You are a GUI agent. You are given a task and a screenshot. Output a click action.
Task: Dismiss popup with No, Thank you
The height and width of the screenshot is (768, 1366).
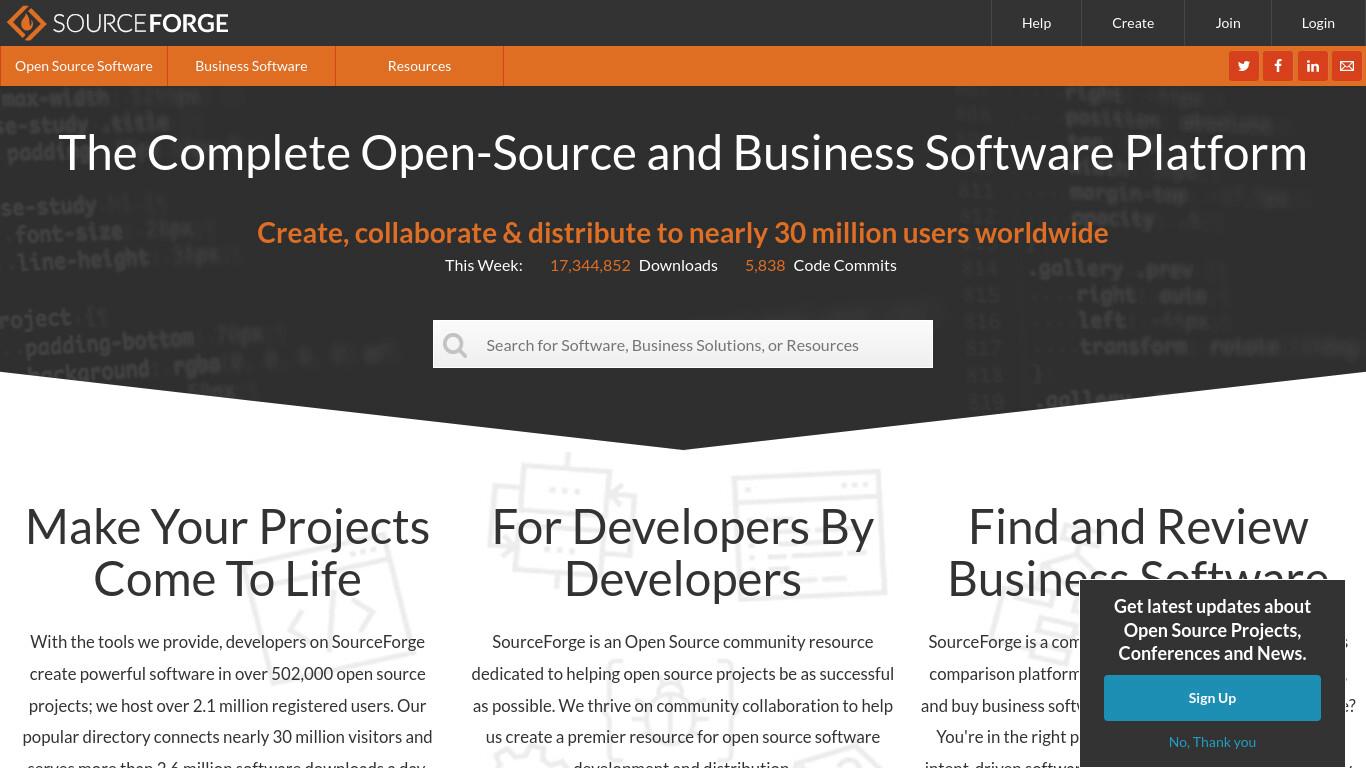point(1212,742)
